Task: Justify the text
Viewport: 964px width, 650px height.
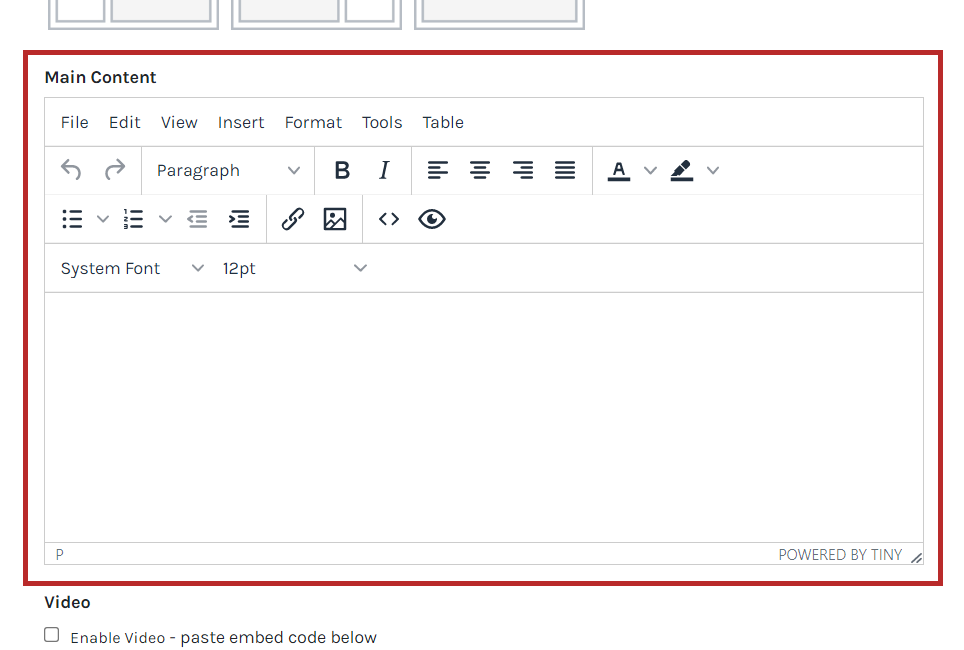Action: (565, 170)
